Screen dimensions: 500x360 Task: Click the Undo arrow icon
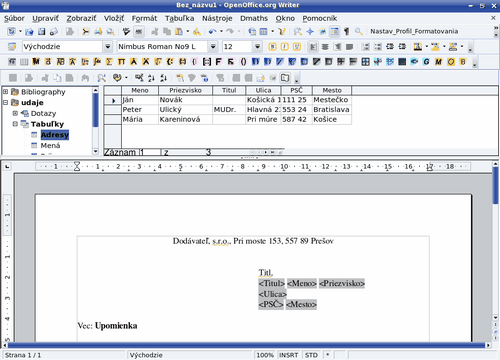pos(212,32)
